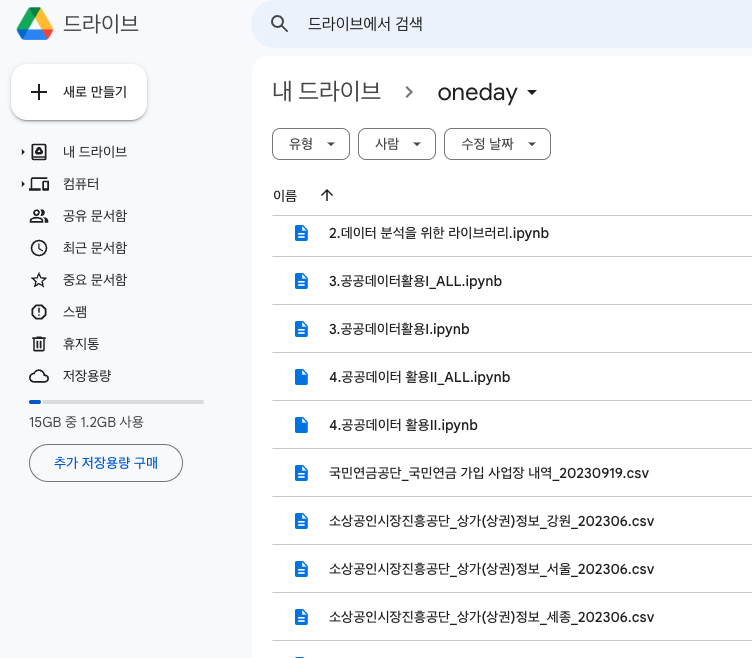This screenshot has width=752, height=658.
Task: Click the 4.공공데이터 활용II_ALL.ipynb file icon
Action: tap(301, 377)
